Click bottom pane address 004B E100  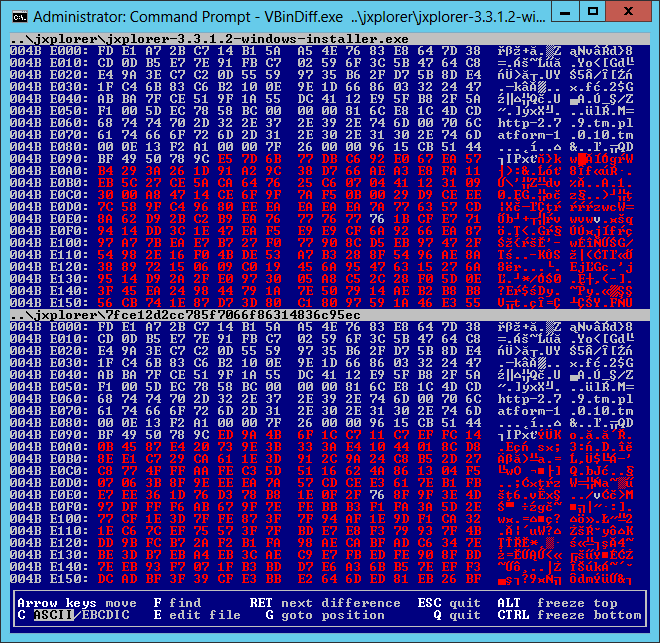[49, 519]
